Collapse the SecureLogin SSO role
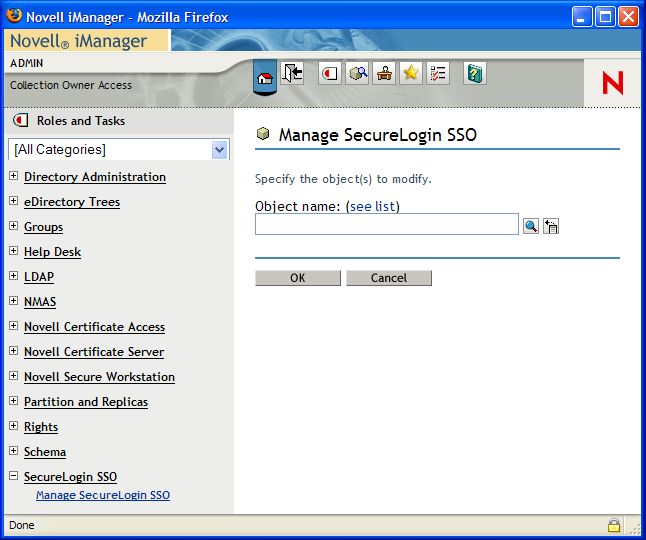The width and height of the screenshot is (646, 540). (x=14, y=476)
